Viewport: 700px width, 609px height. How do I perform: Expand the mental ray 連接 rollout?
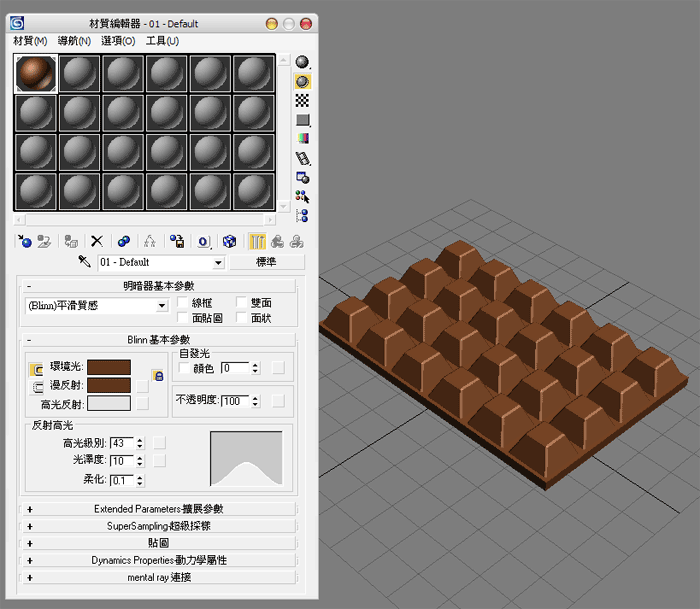(x=159, y=577)
